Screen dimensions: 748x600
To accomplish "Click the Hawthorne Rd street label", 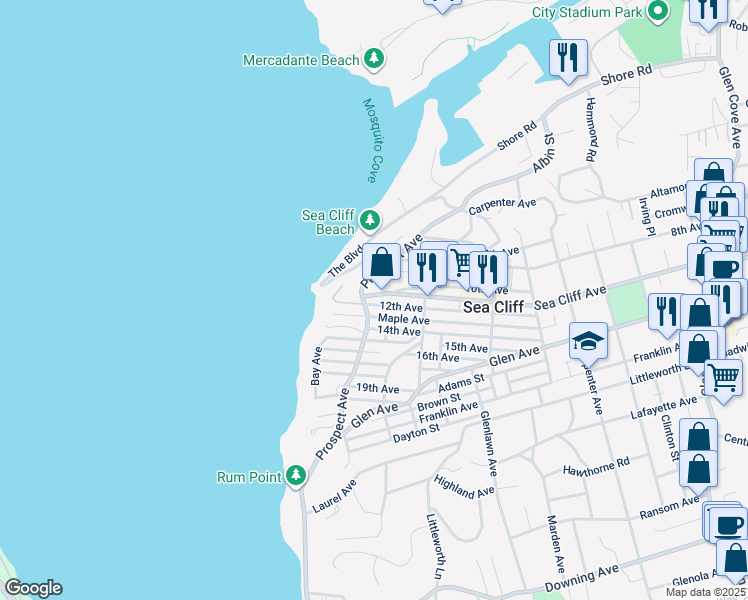I will (596, 467).
